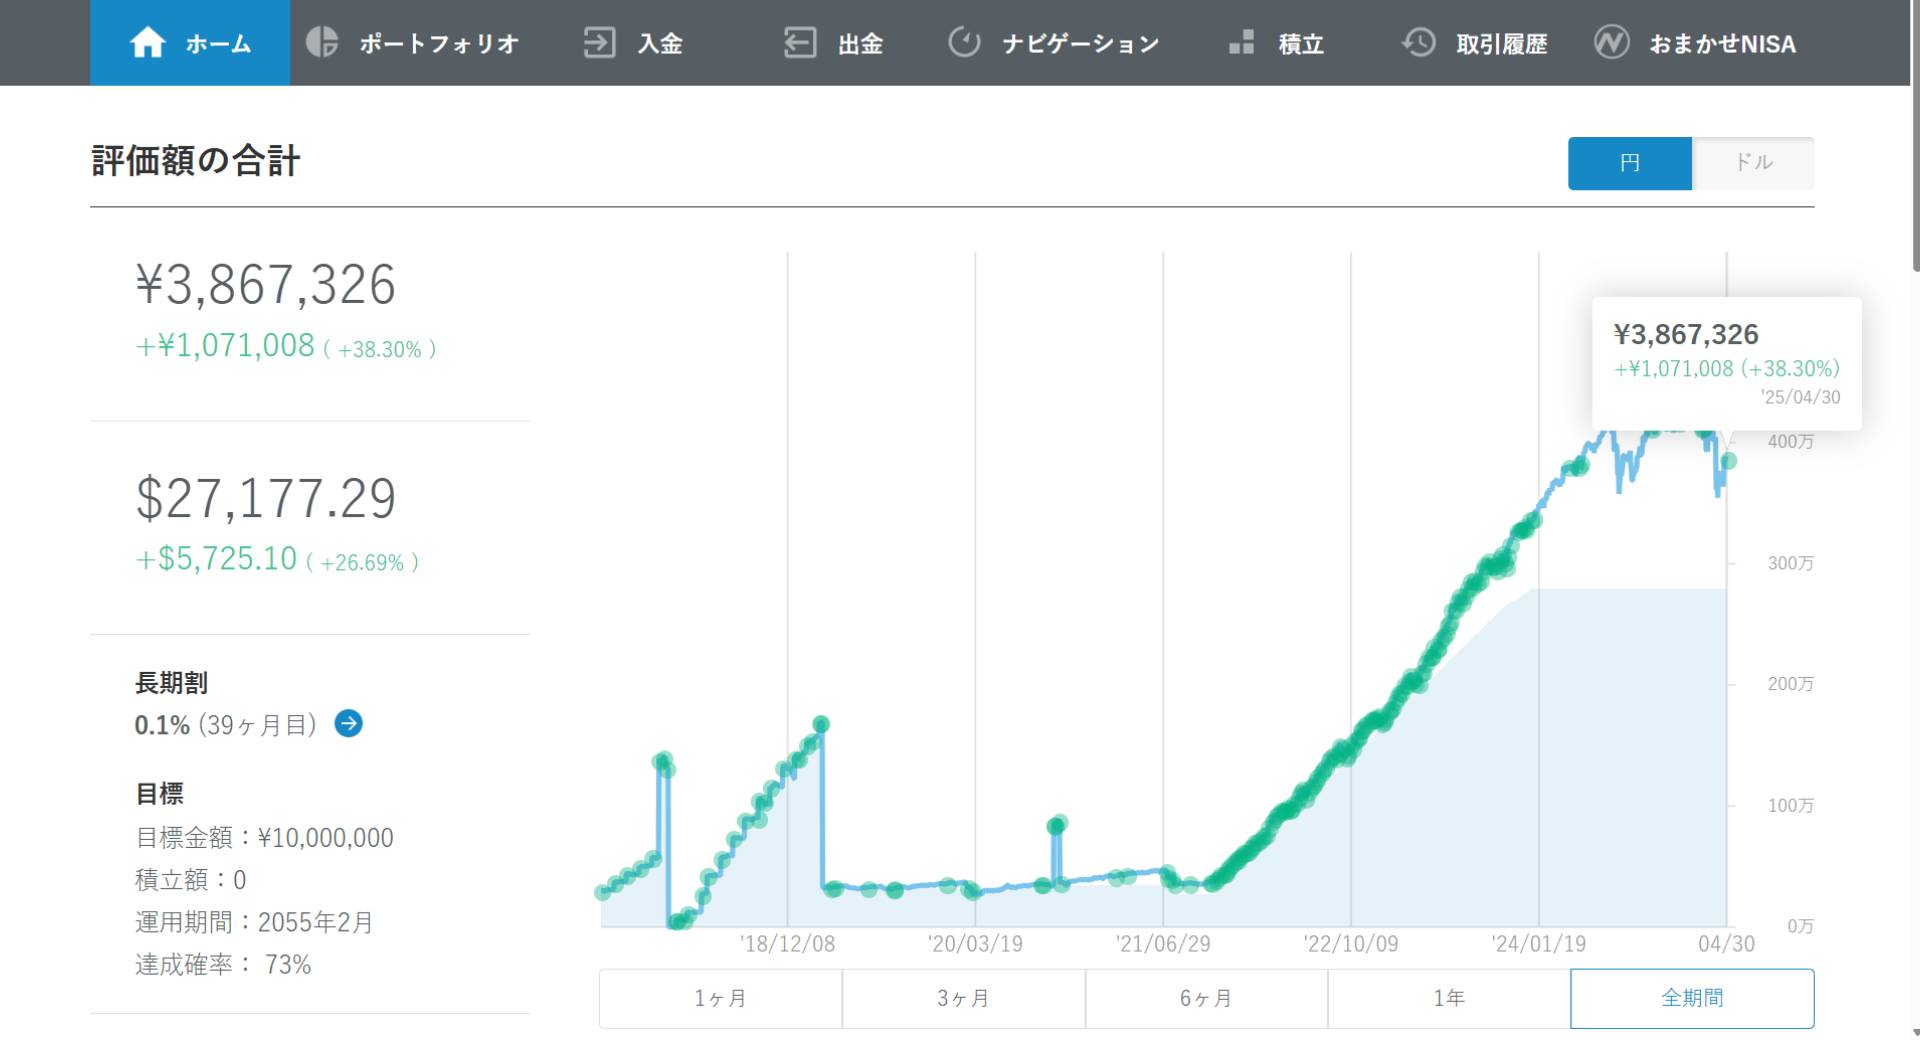Click the +$5,725.10 dollar gain text
Image resolution: width=1920 pixels, height=1040 pixels.
[217, 559]
